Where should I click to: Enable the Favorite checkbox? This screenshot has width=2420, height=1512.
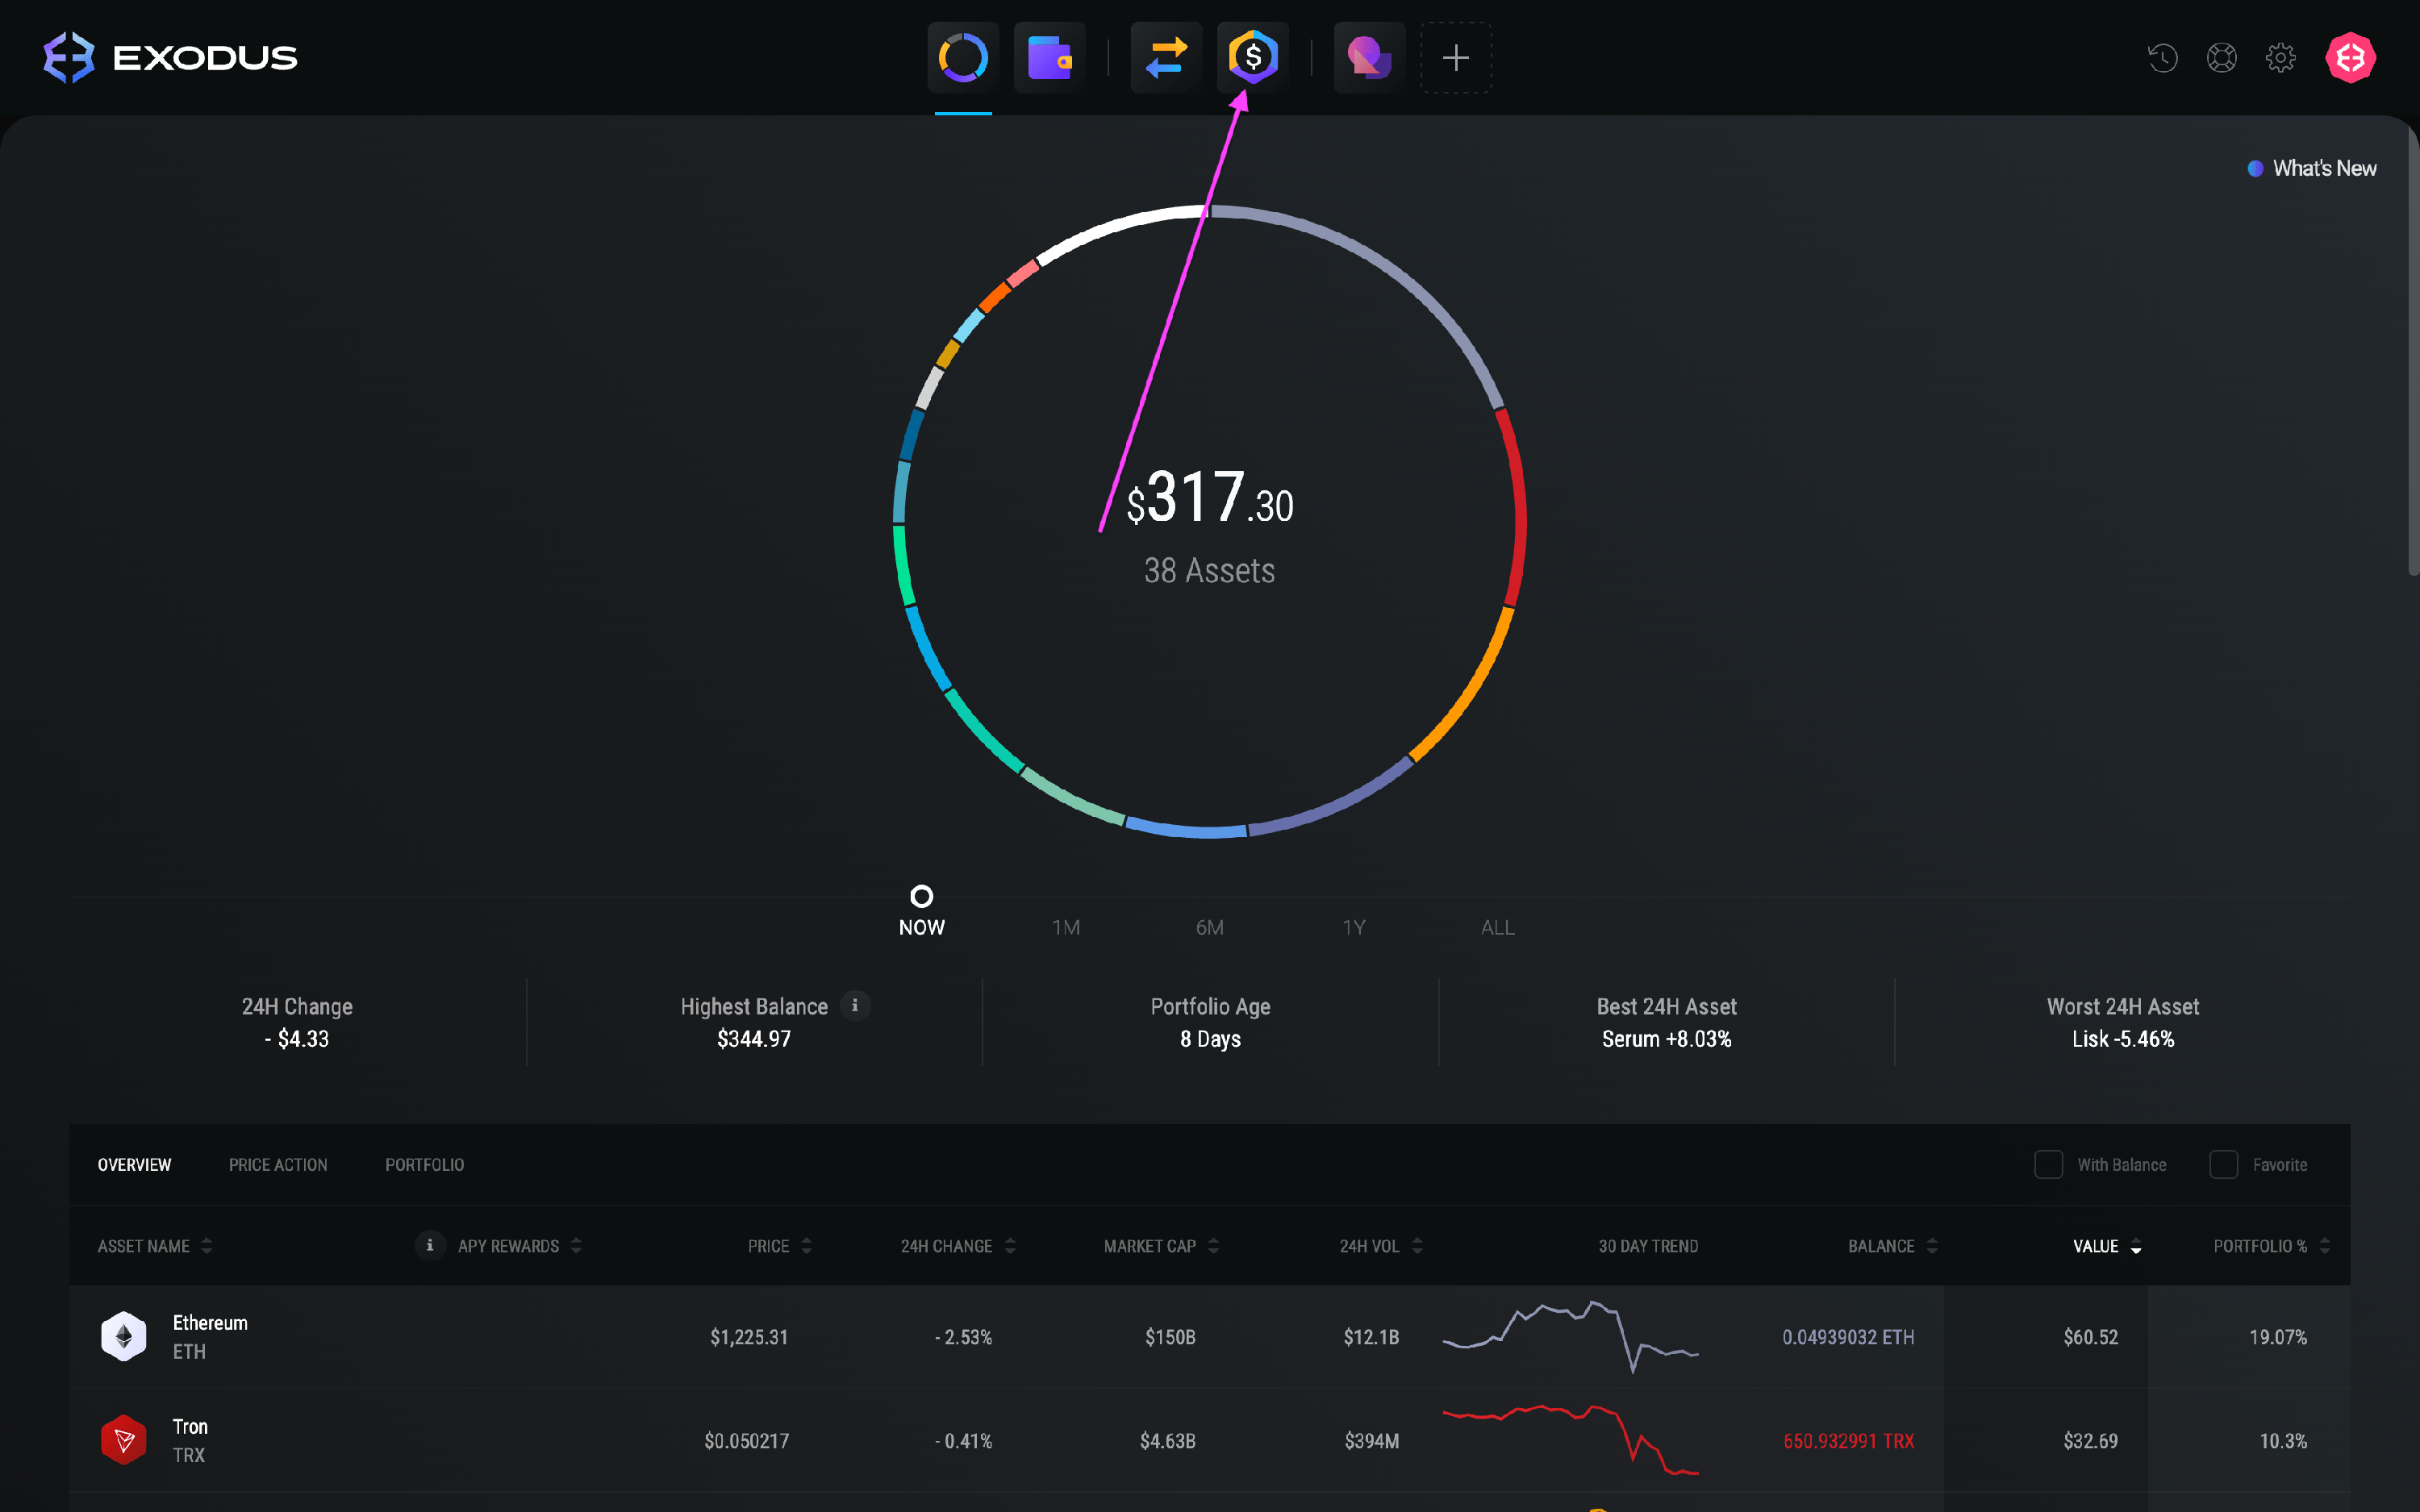(x=2223, y=1164)
